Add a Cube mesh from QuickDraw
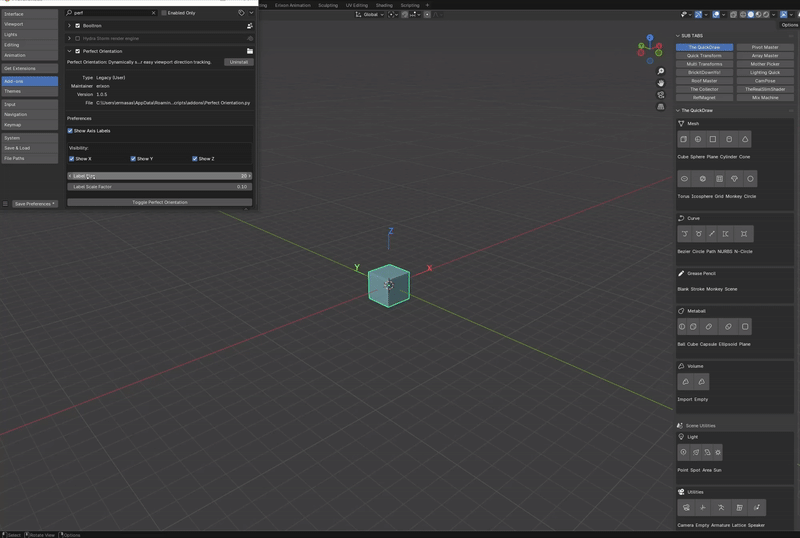This screenshot has width=800, height=538. 684,139
